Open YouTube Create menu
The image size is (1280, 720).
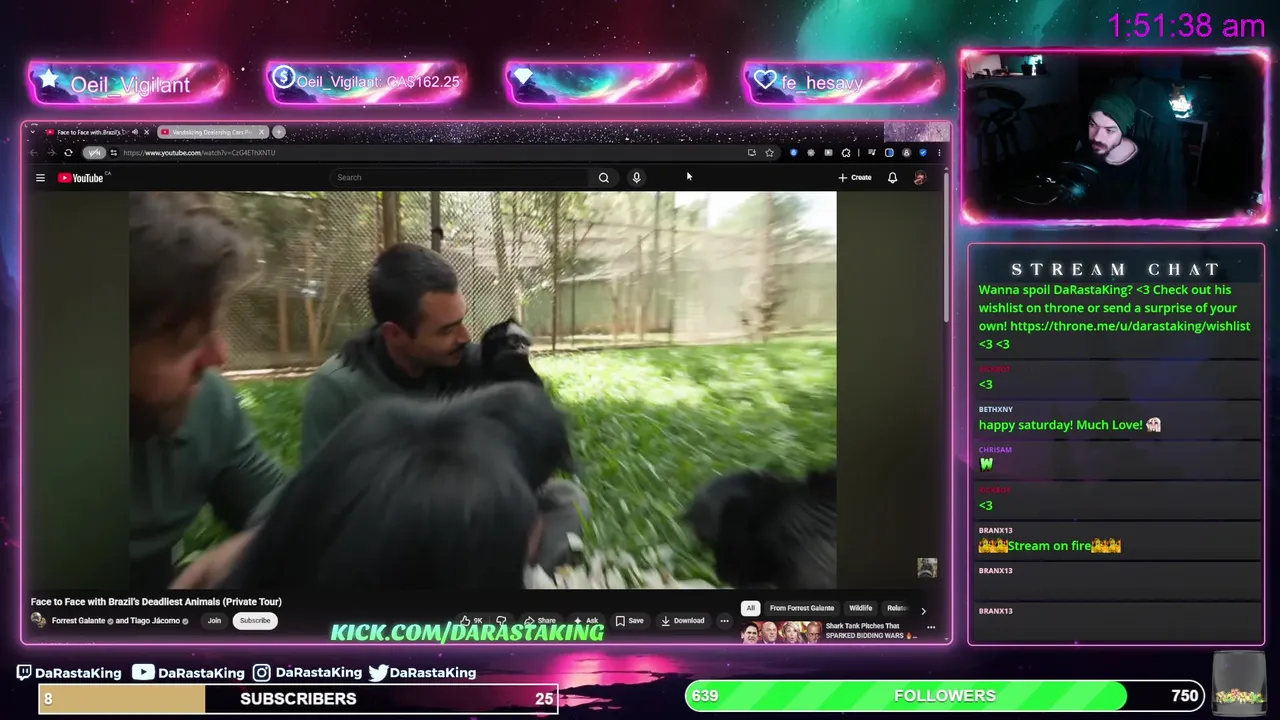coord(855,177)
